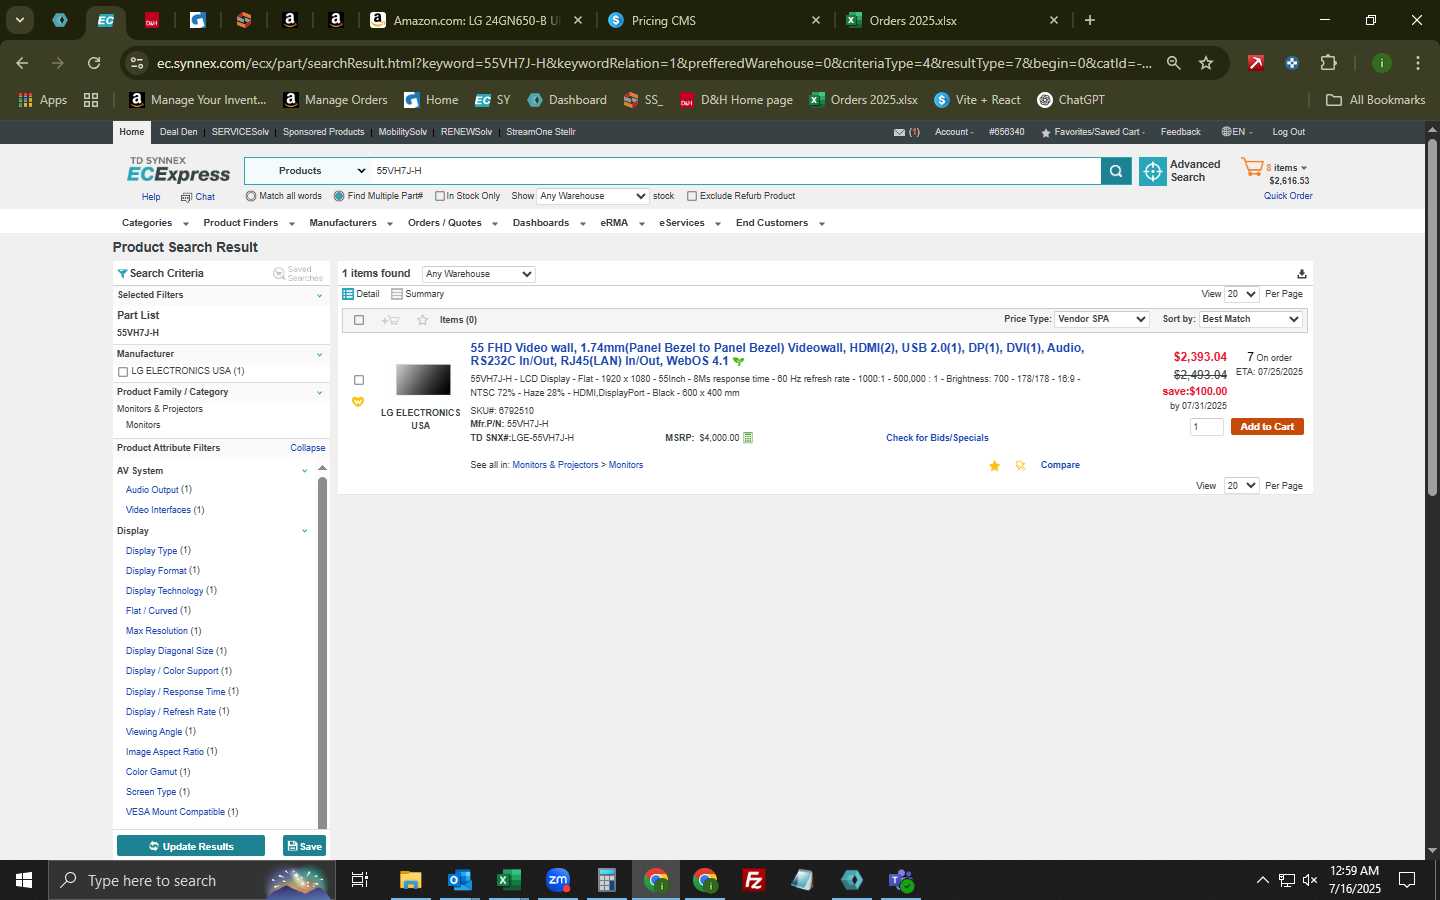Open Product Finders menu
This screenshot has height=900, width=1440.
pyautogui.click(x=249, y=223)
